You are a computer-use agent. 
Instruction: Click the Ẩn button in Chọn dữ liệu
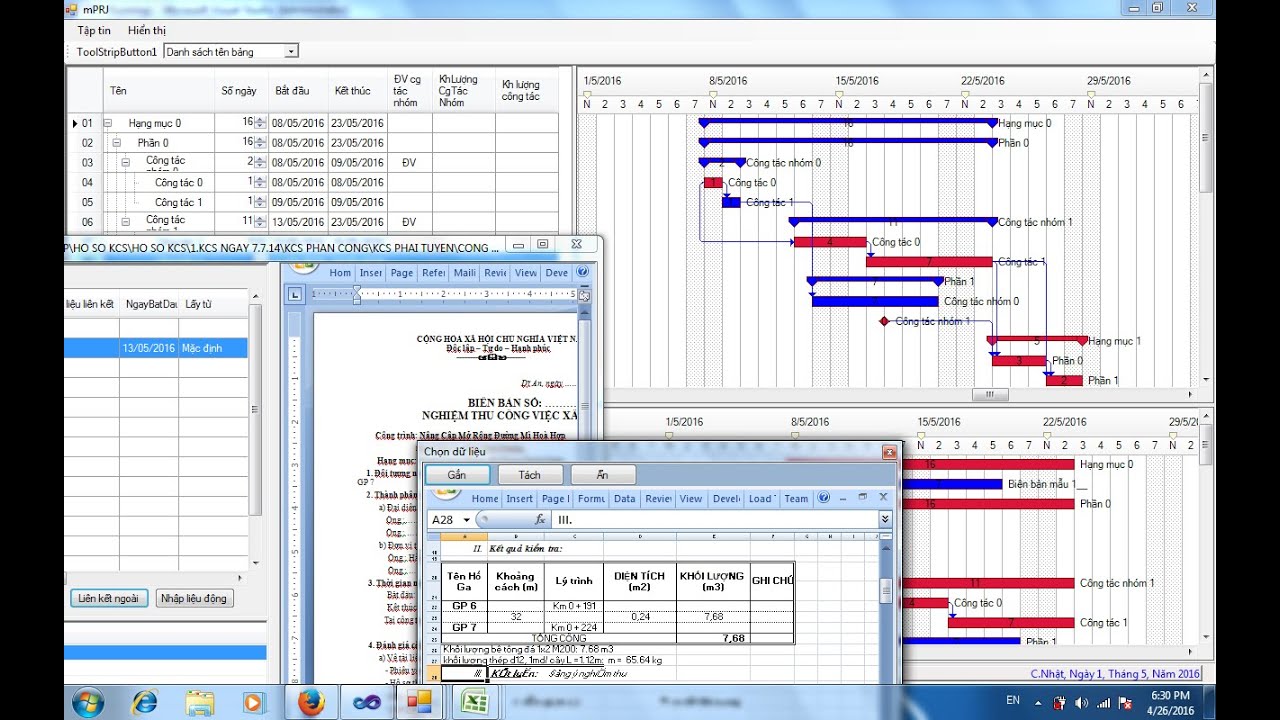(x=602, y=475)
